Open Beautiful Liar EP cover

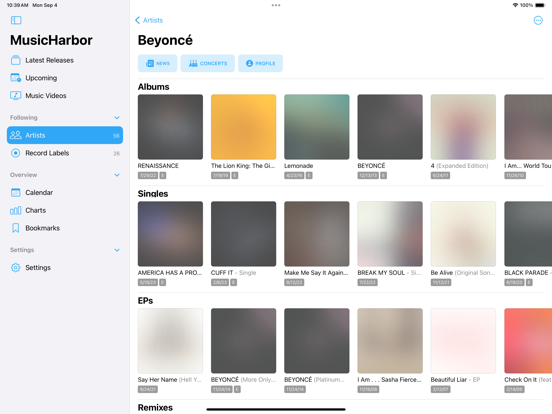point(463,341)
